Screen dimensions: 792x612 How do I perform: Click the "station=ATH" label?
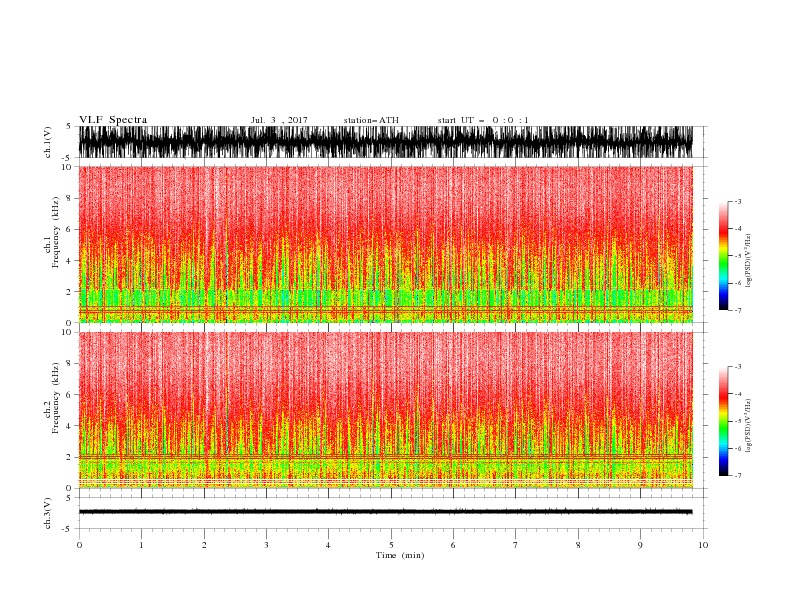(371, 120)
